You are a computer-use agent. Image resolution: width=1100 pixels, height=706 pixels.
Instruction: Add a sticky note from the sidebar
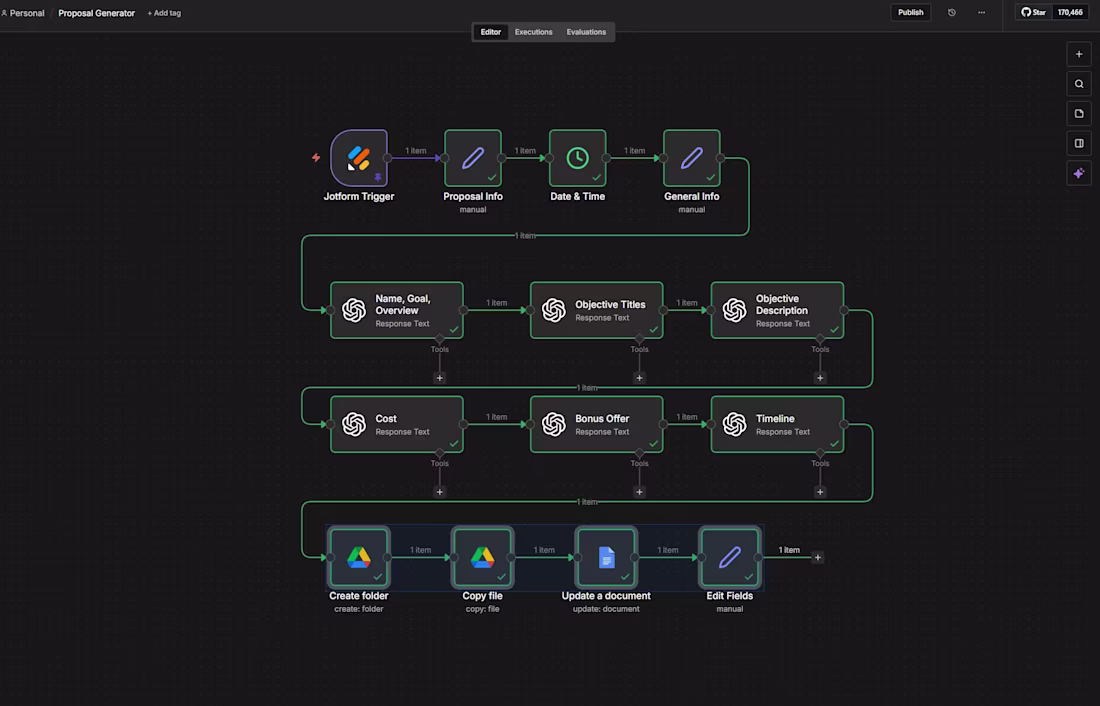(x=1078, y=113)
